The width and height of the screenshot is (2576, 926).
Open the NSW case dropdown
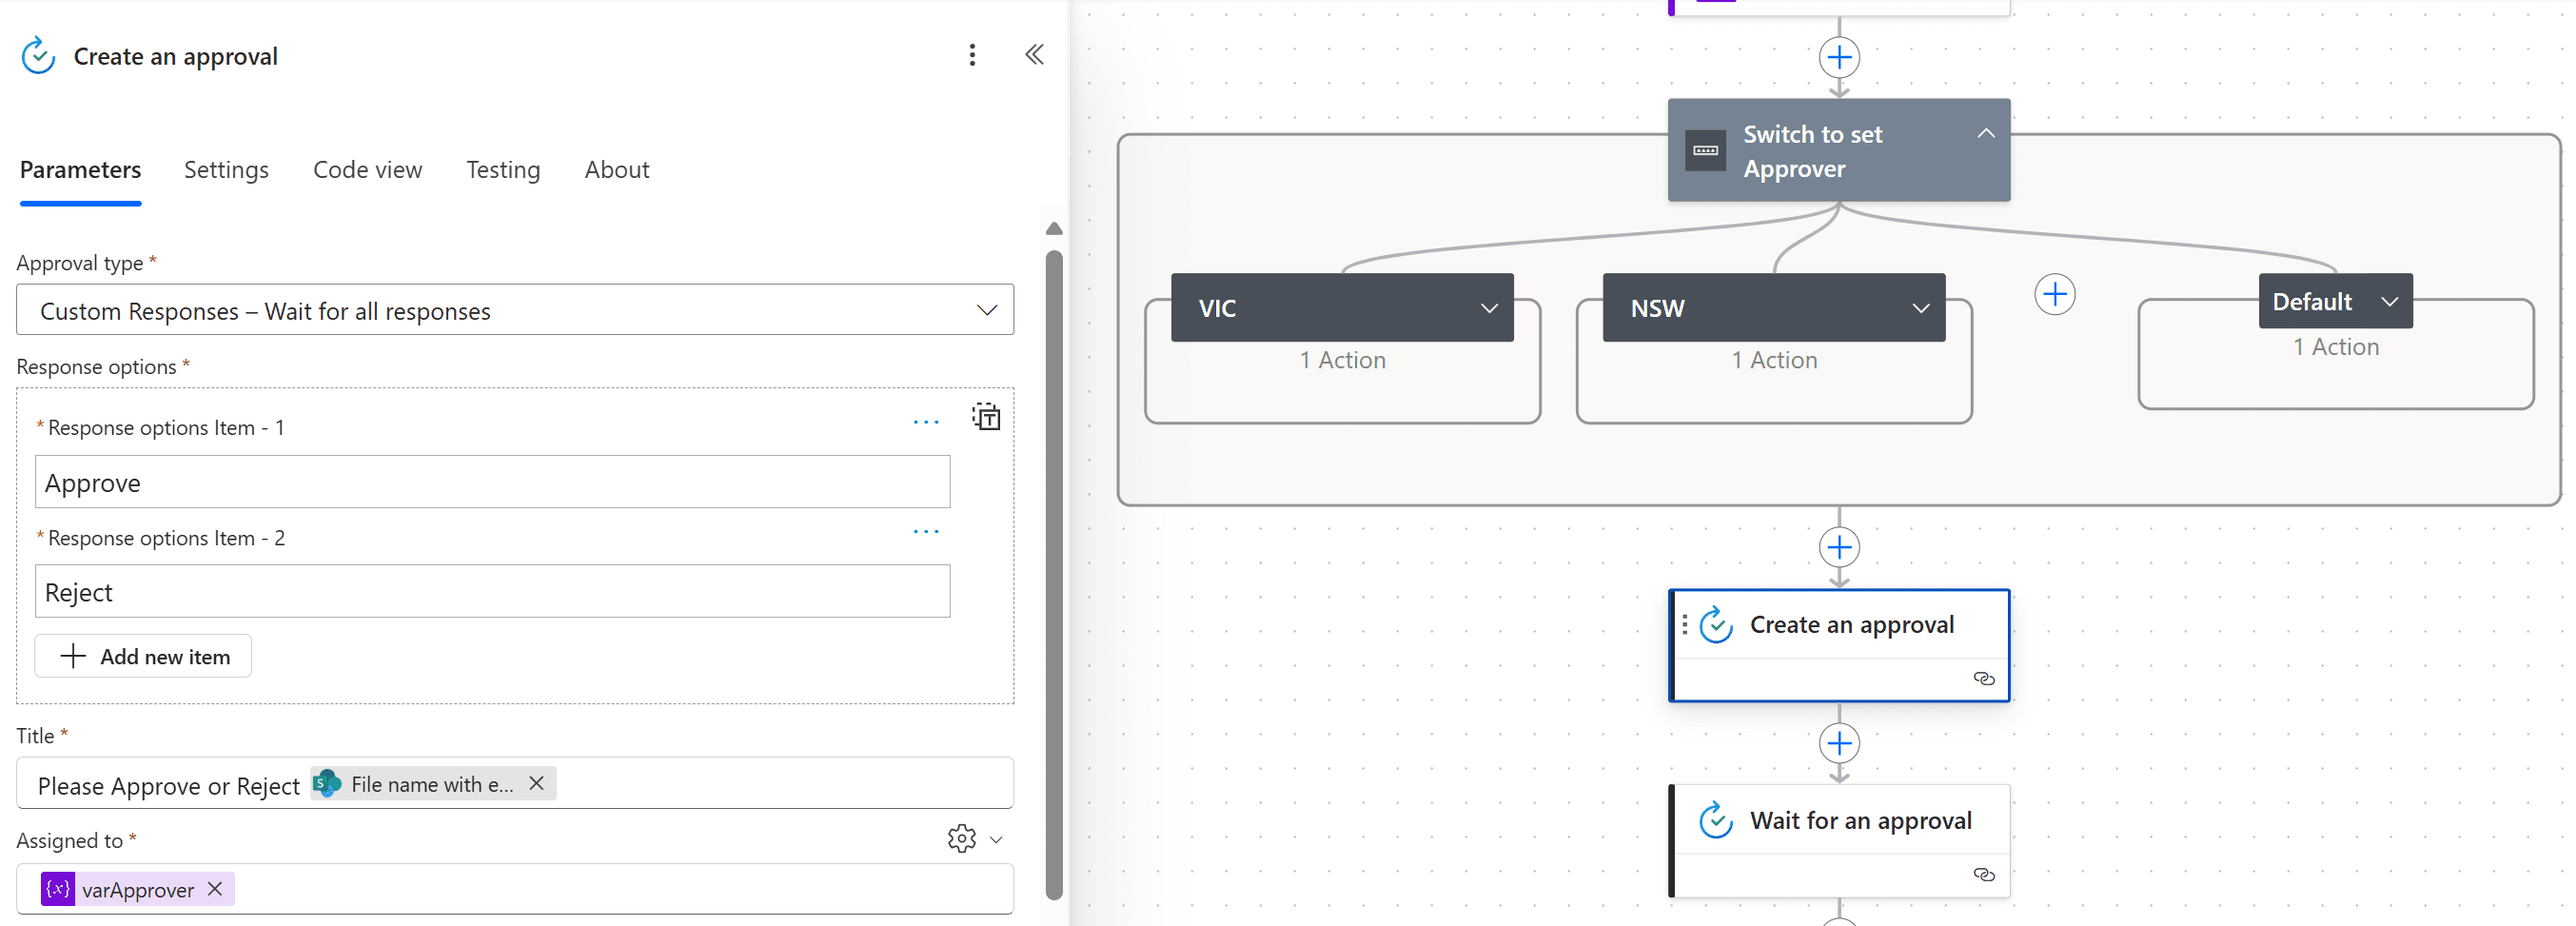point(1920,308)
